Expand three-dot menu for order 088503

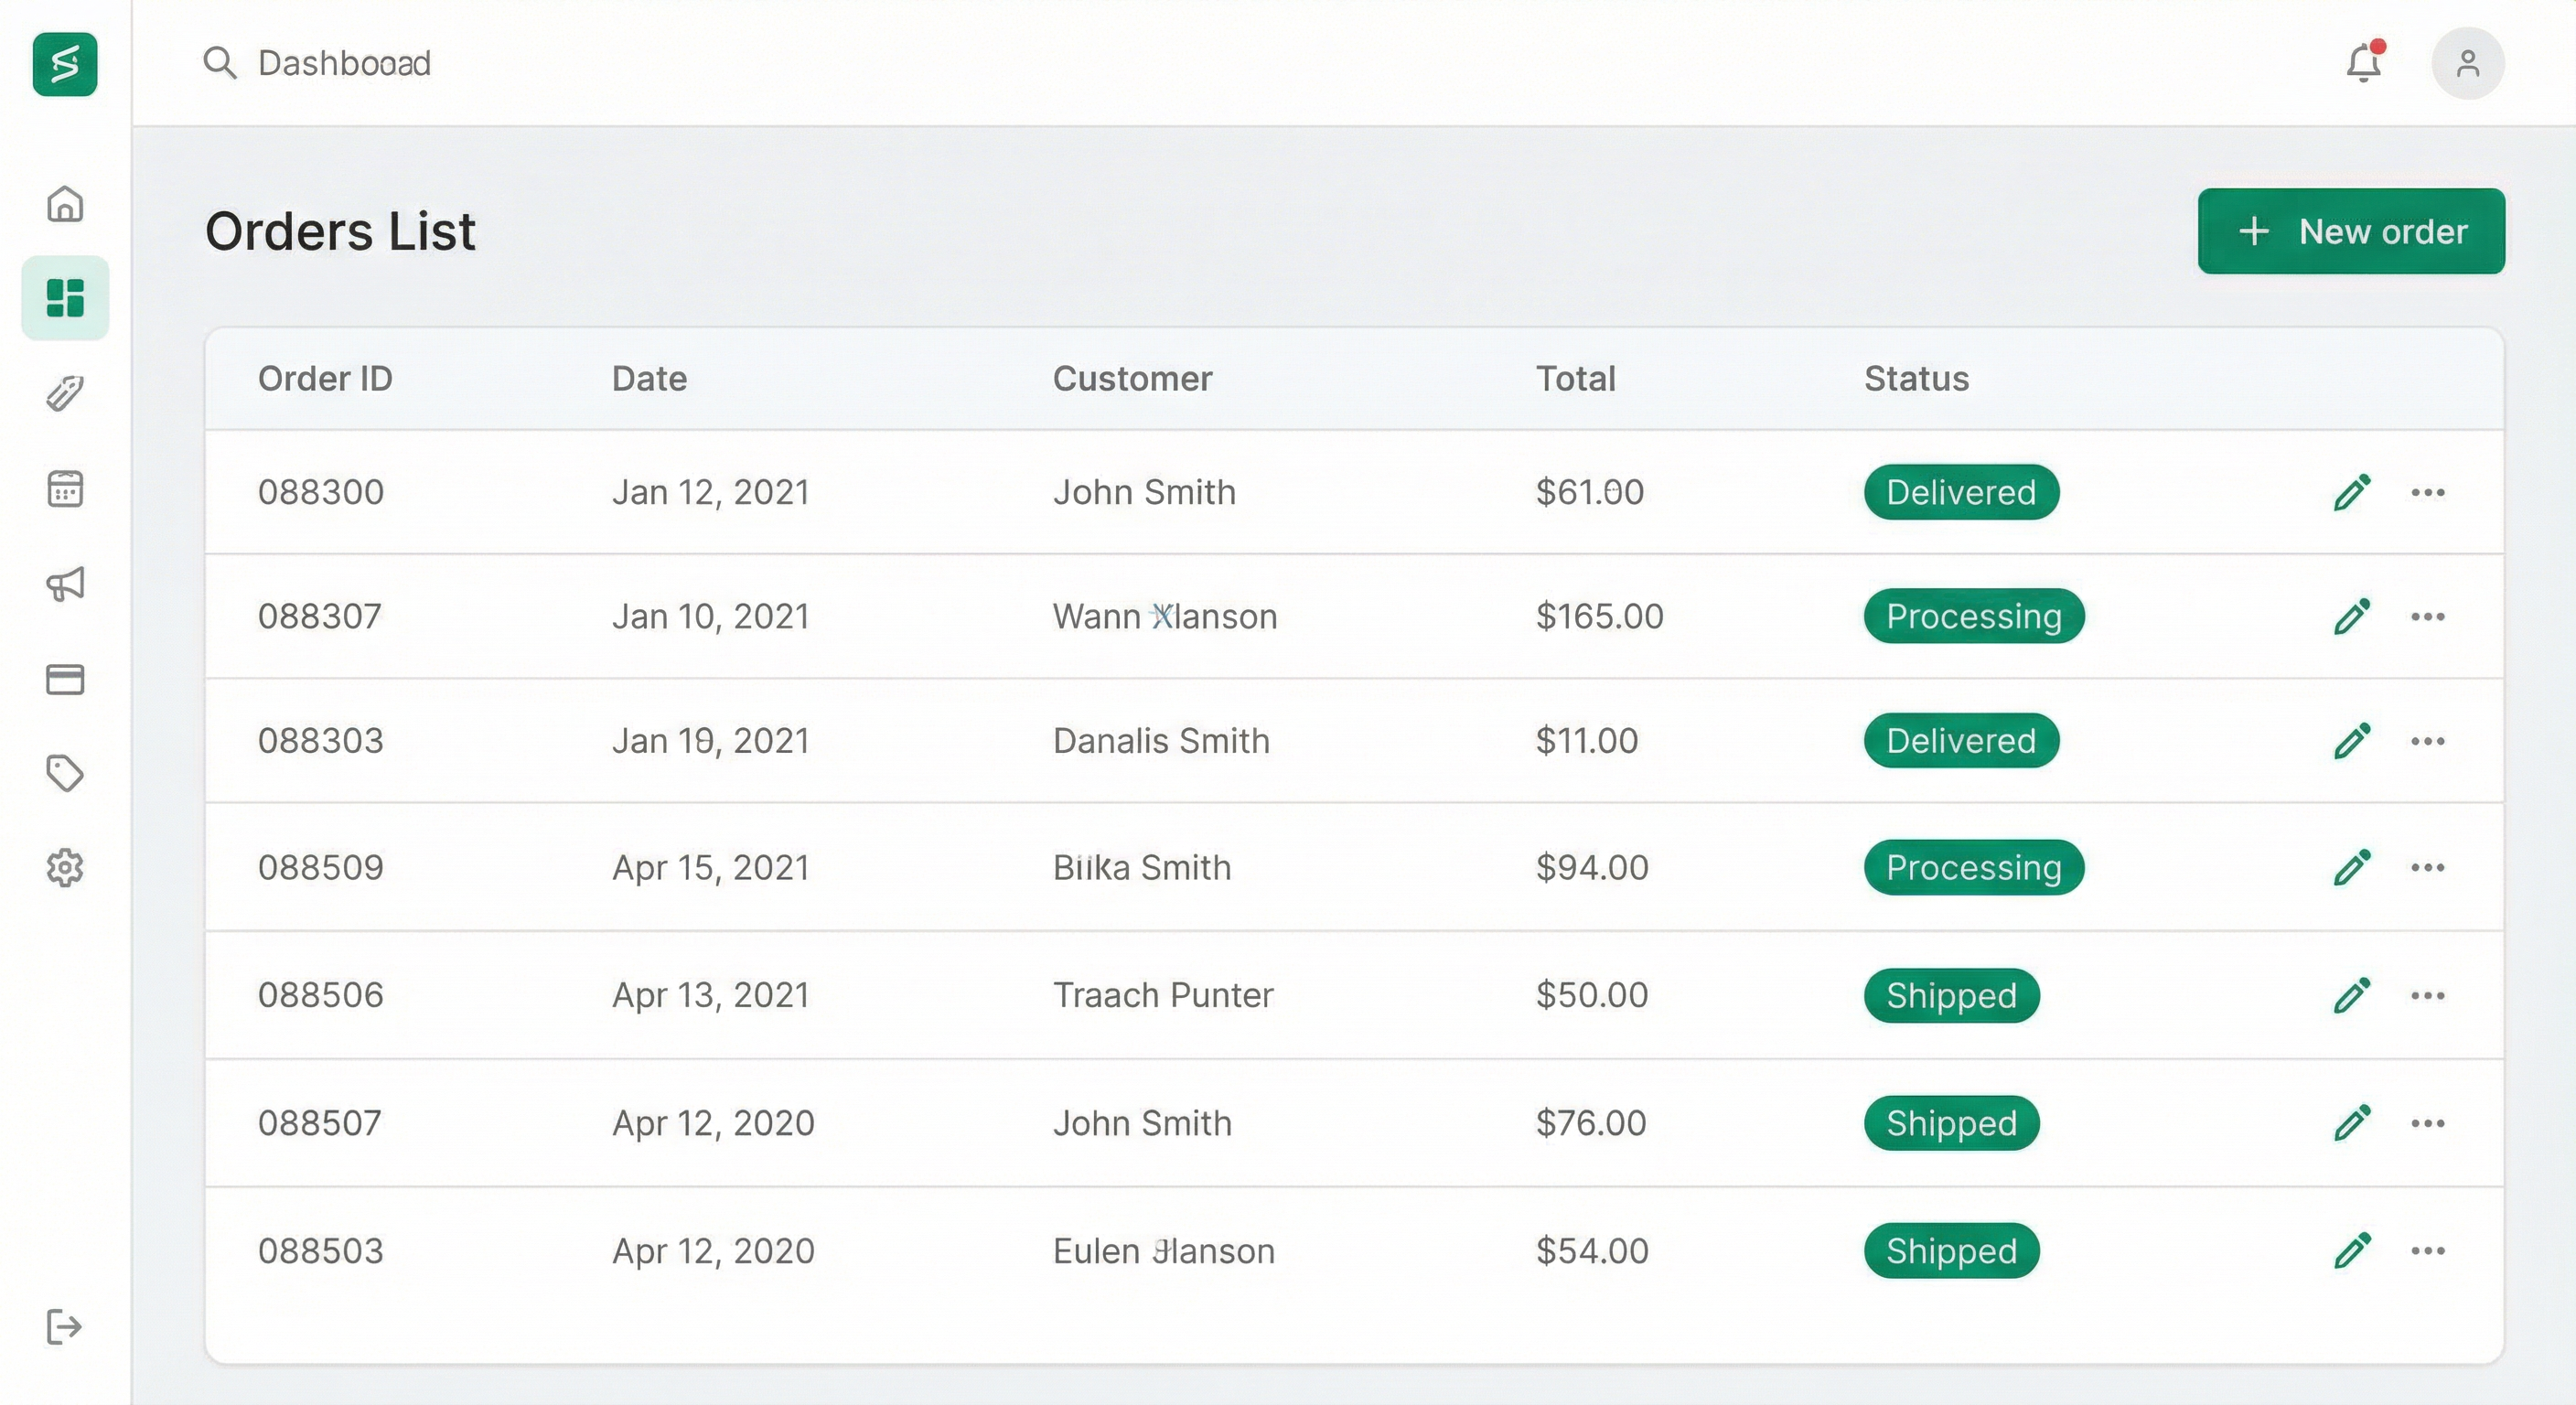click(x=2428, y=1251)
